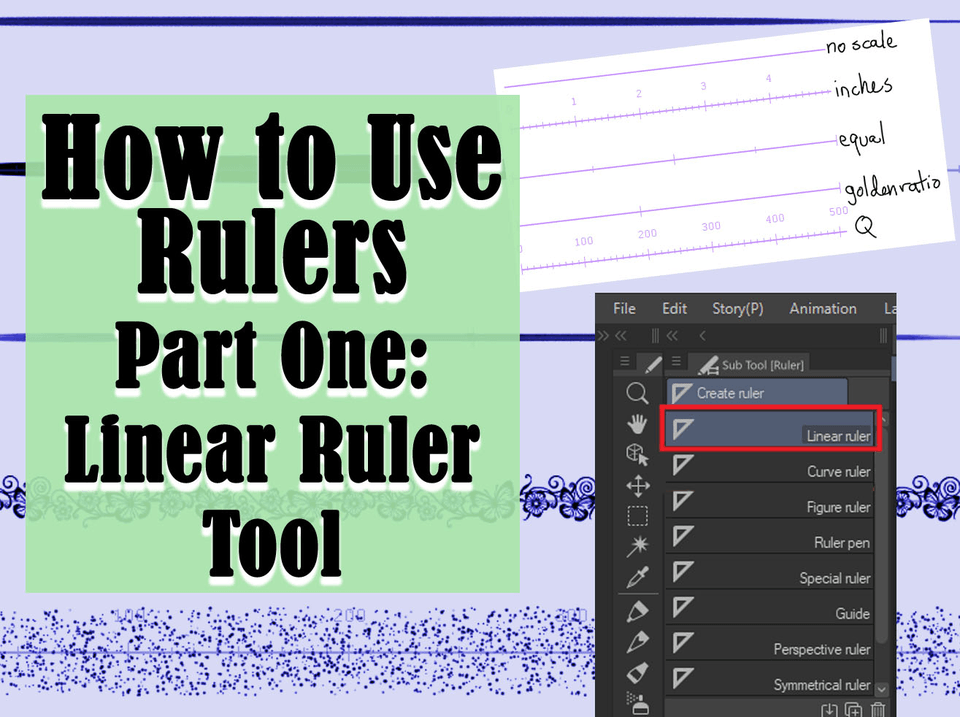Choose the Ruler pen sub tool
This screenshot has height=717, width=960.
(x=770, y=537)
